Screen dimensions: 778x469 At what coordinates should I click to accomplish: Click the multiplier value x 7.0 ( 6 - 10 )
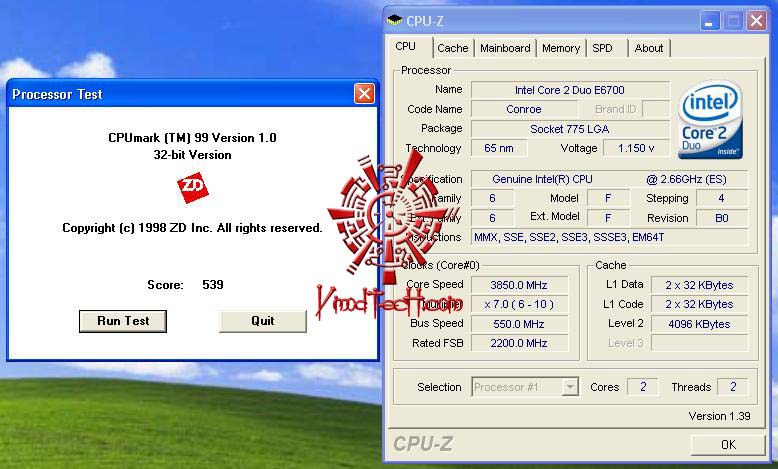coord(519,304)
